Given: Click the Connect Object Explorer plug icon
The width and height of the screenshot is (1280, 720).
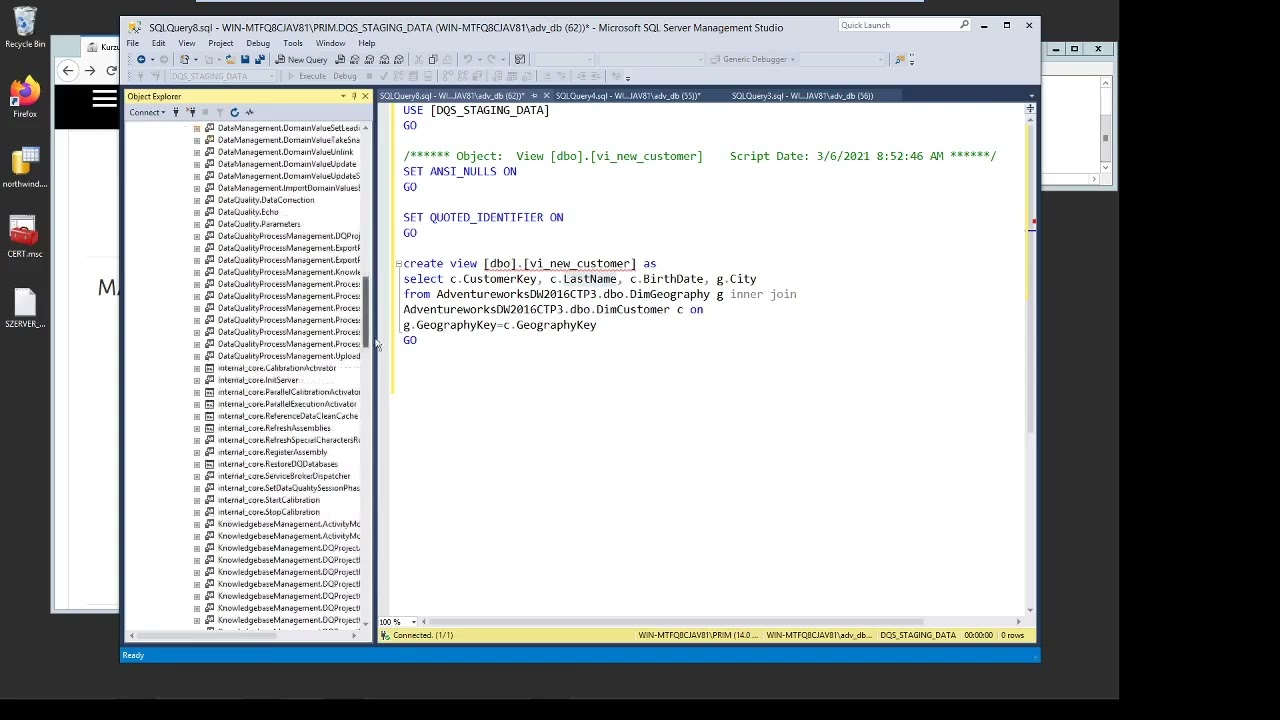Looking at the screenshot, I should pos(176,112).
